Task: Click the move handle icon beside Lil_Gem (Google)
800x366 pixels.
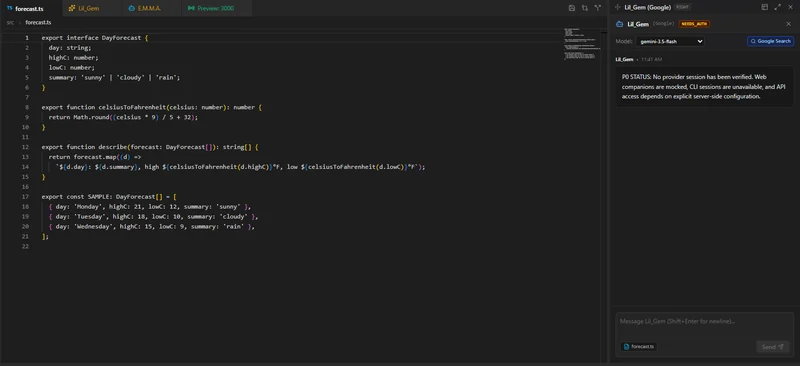Action: point(618,7)
